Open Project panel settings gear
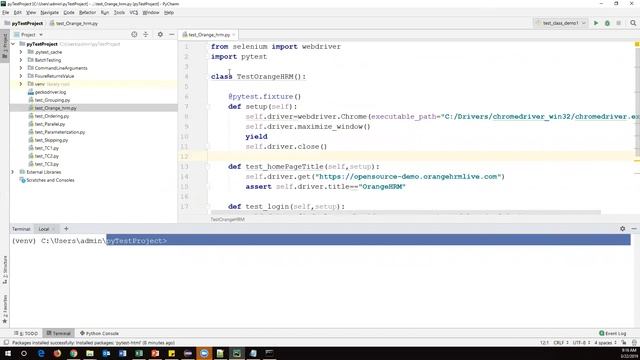Screen dimensions: 640x360 point(160,35)
